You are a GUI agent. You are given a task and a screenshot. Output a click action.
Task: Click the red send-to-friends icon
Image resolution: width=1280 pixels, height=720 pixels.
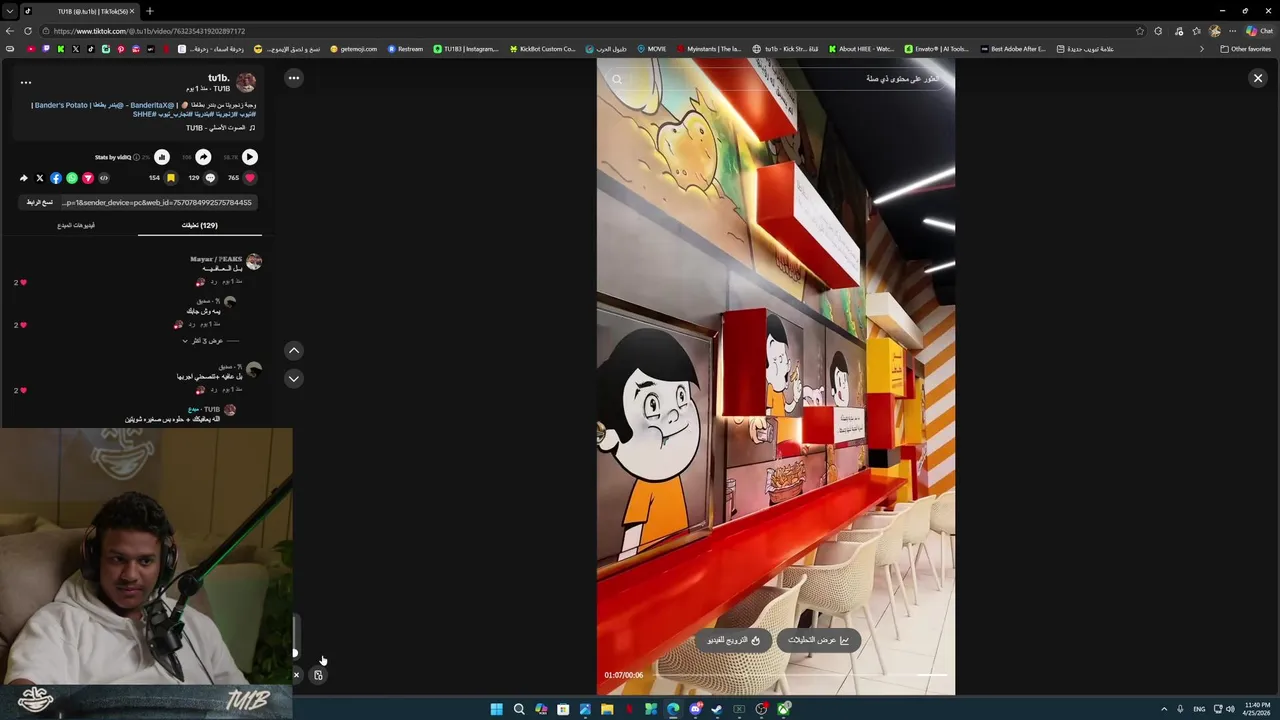pyautogui.click(x=88, y=178)
